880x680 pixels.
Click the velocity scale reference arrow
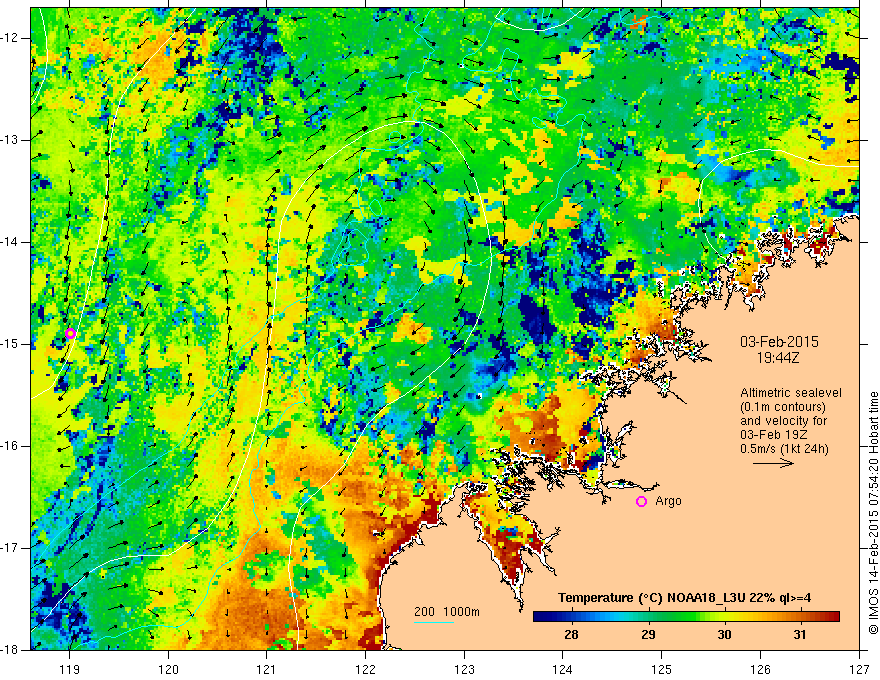click(773, 463)
